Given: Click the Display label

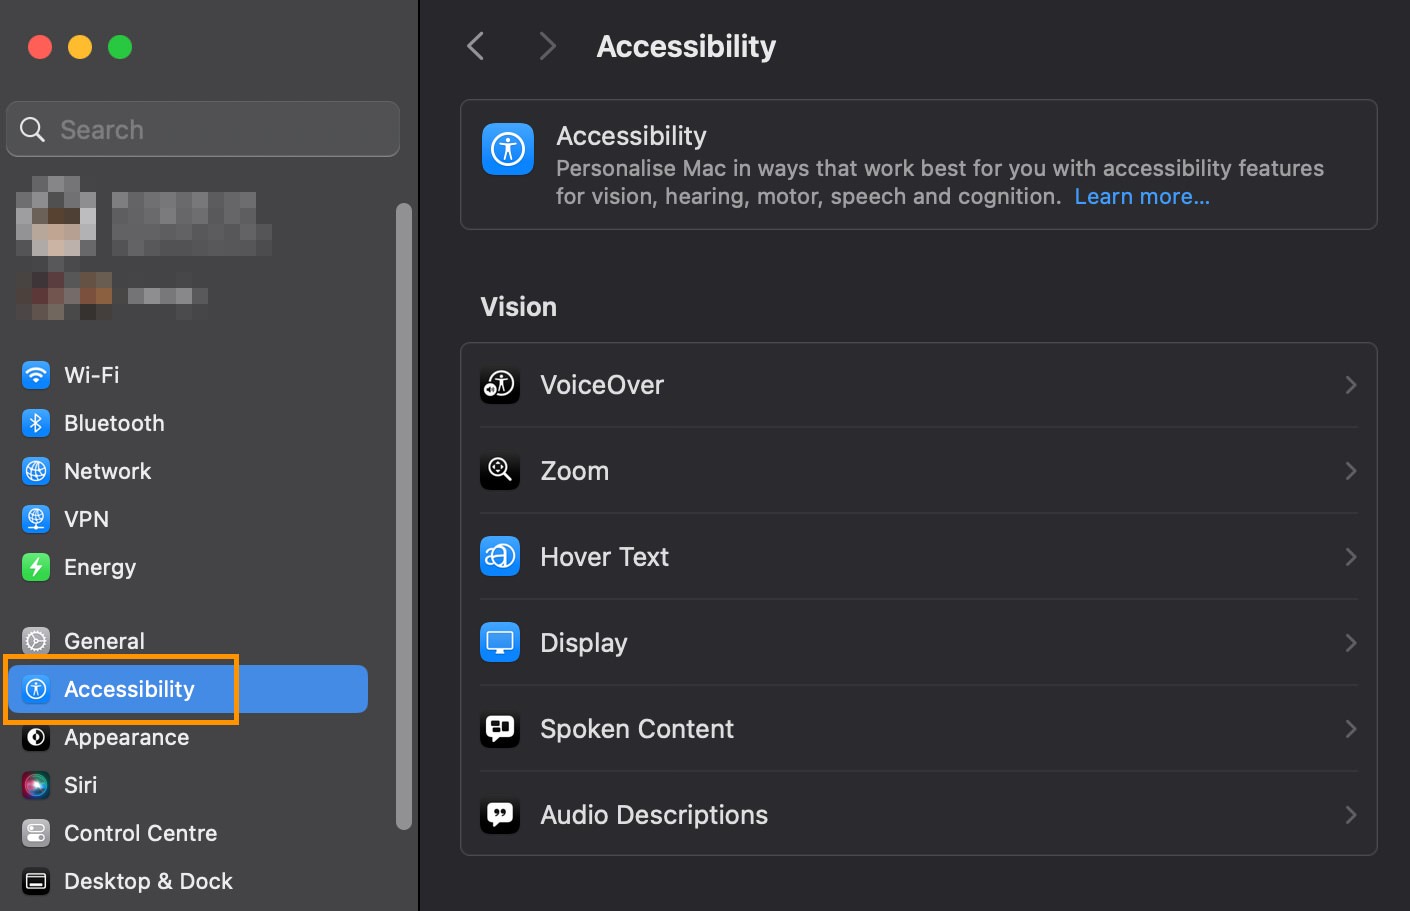Looking at the screenshot, I should [584, 643].
